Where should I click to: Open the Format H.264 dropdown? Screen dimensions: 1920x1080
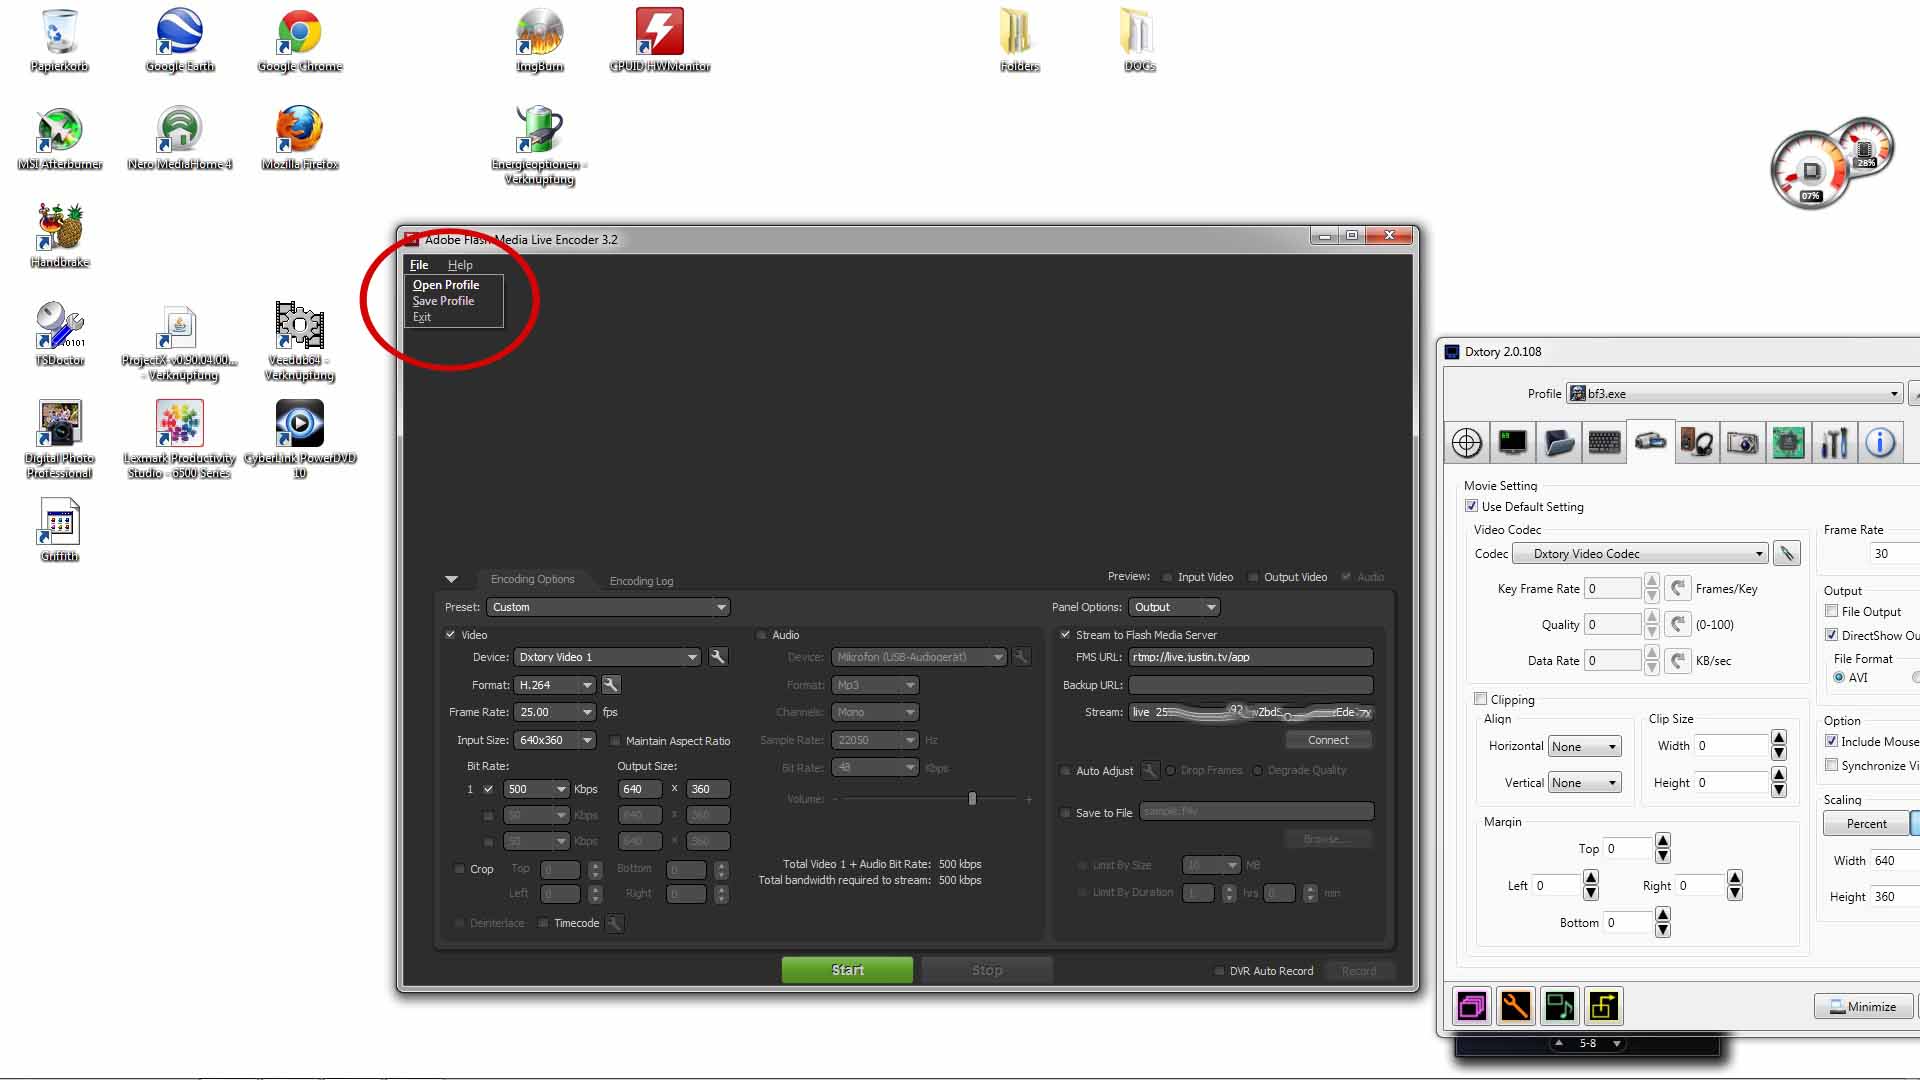[x=587, y=685]
